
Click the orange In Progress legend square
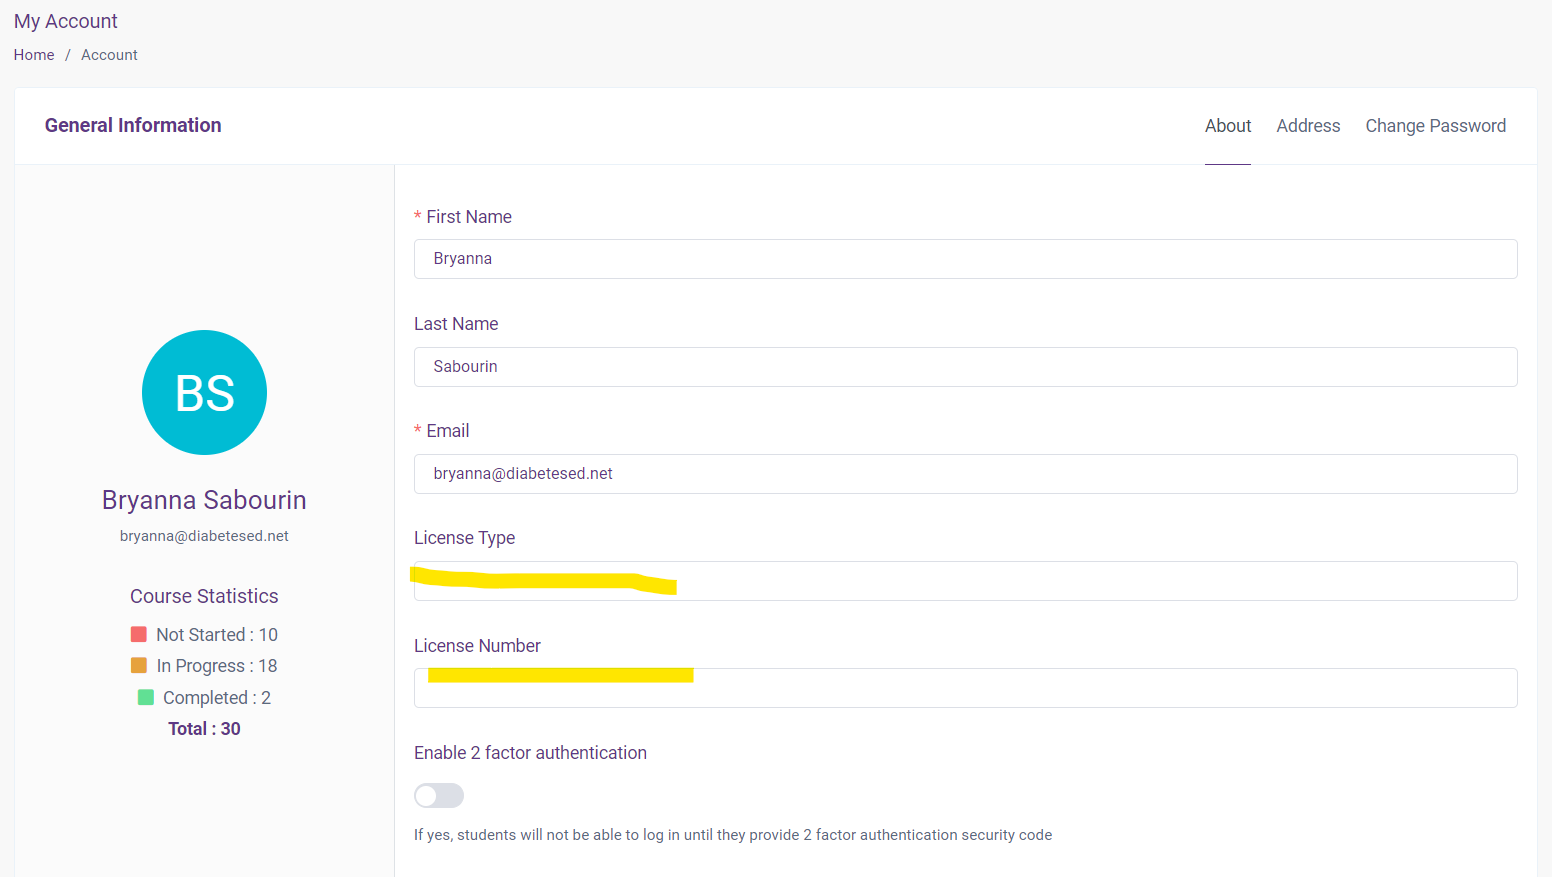pos(139,665)
